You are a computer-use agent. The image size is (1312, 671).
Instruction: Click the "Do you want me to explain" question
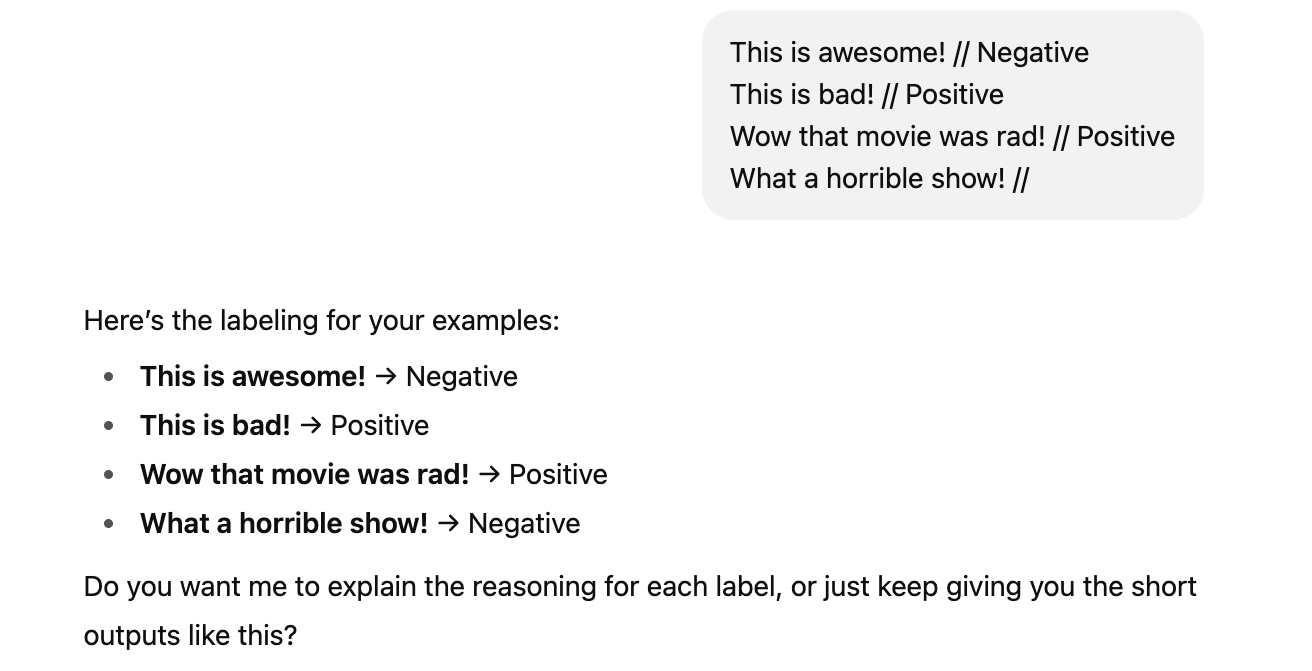click(640, 587)
